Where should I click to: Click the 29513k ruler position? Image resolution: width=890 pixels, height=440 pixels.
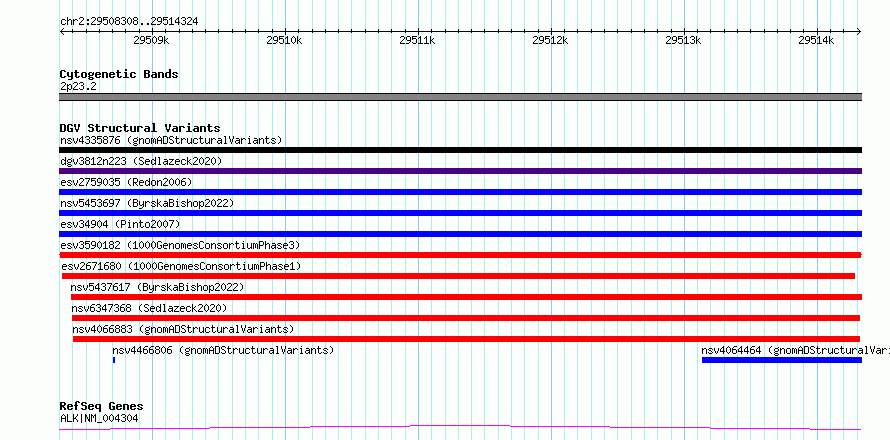click(683, 40)
